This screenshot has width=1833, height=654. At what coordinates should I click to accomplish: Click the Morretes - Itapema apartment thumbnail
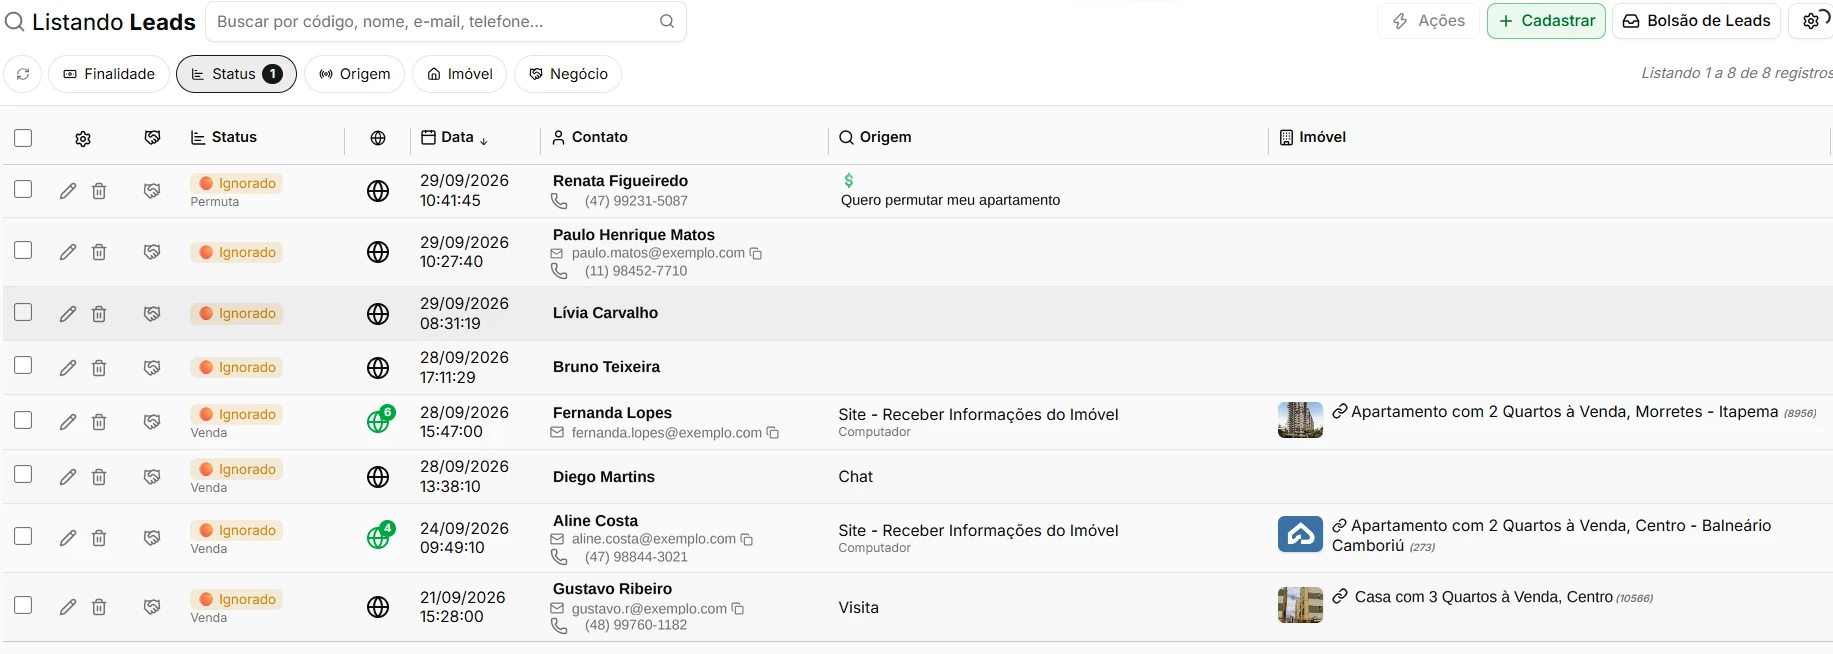tap(1300, 420)
